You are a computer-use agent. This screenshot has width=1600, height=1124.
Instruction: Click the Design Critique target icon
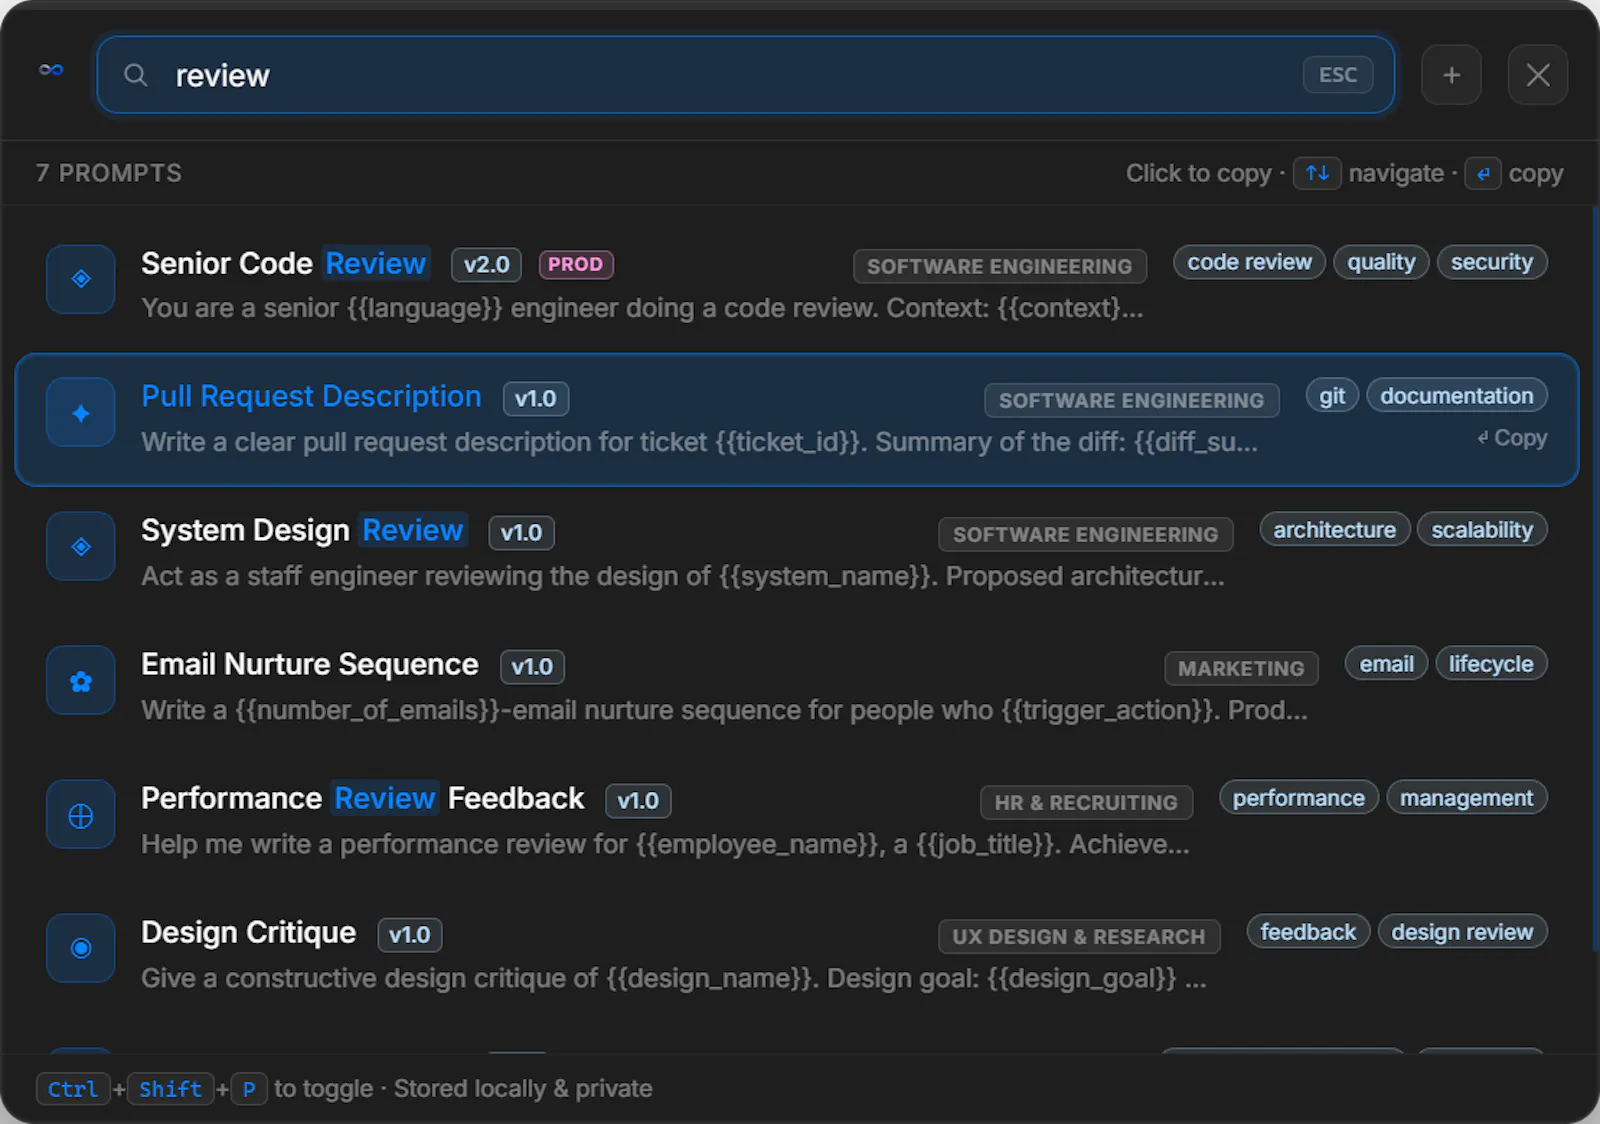pyautogui.click(x=81, y=948)
